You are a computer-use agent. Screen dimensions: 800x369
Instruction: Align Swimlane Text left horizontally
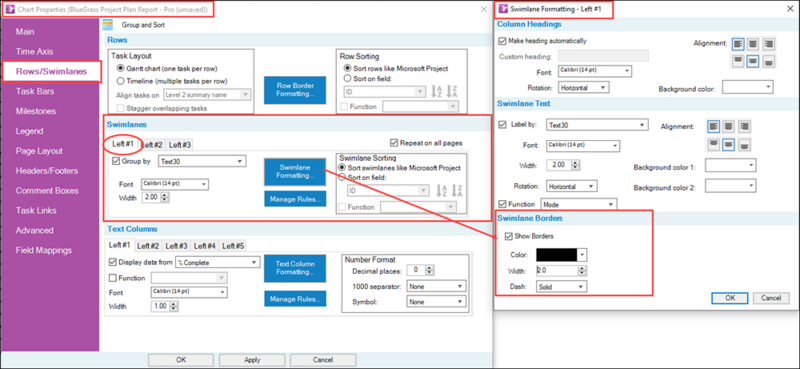click(714, 126)
